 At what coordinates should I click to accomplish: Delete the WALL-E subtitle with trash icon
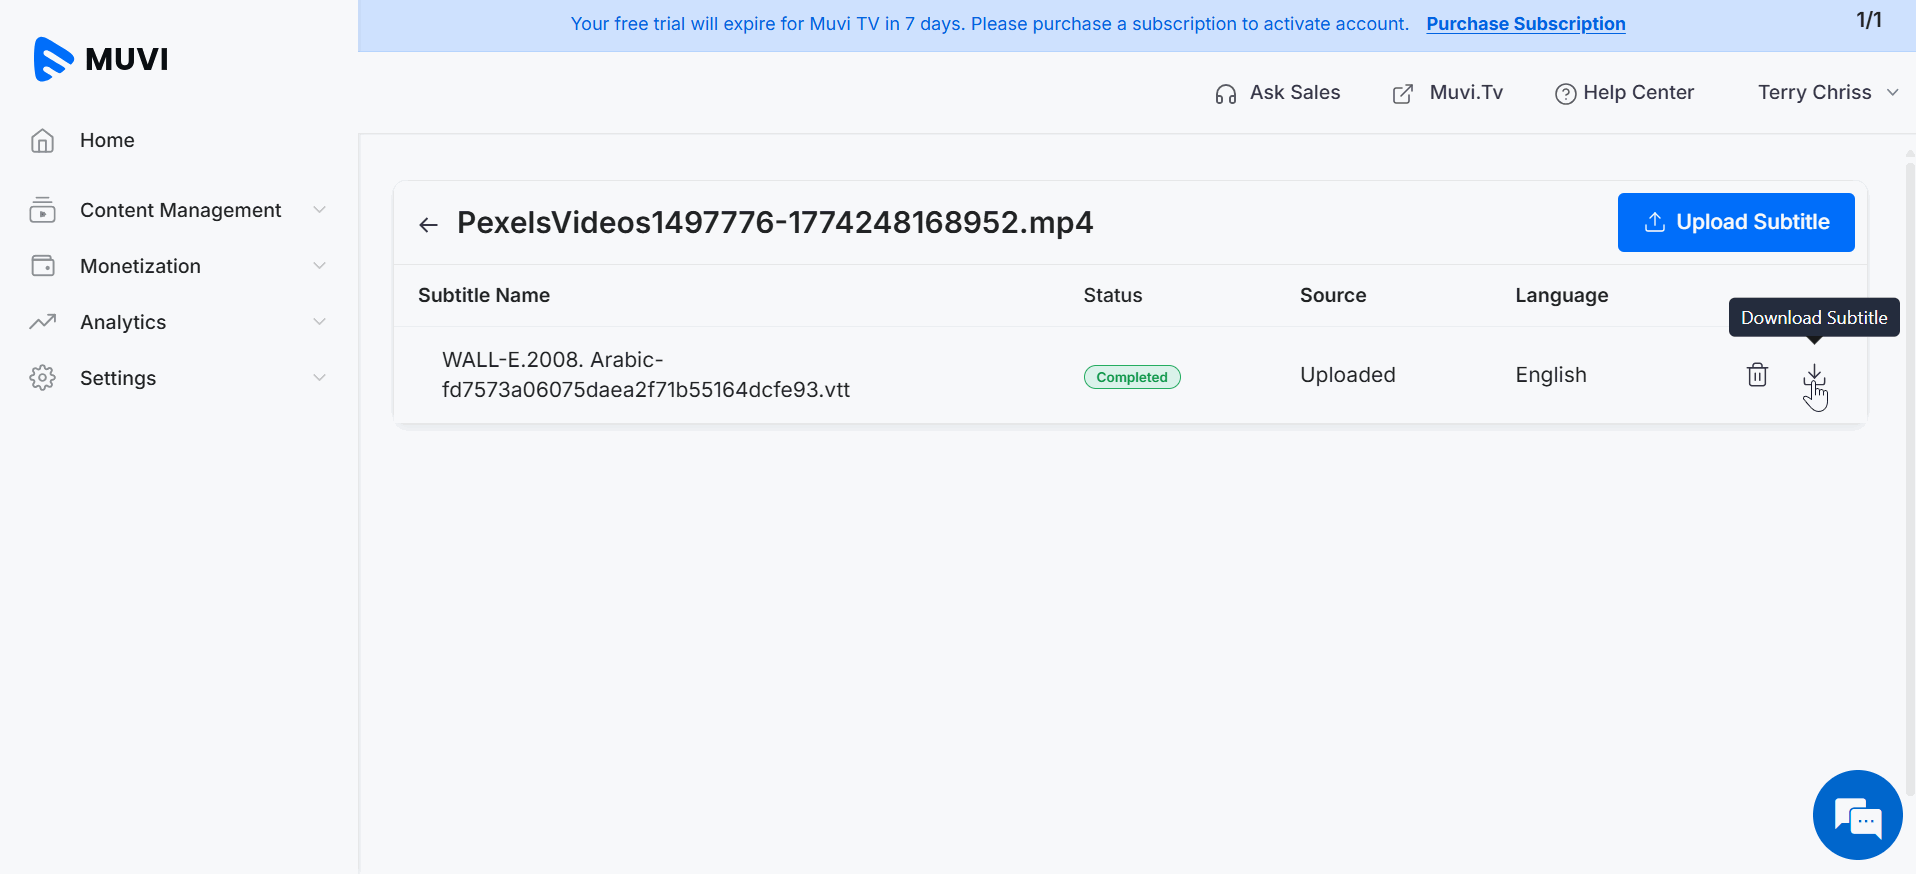(1757, 375)
